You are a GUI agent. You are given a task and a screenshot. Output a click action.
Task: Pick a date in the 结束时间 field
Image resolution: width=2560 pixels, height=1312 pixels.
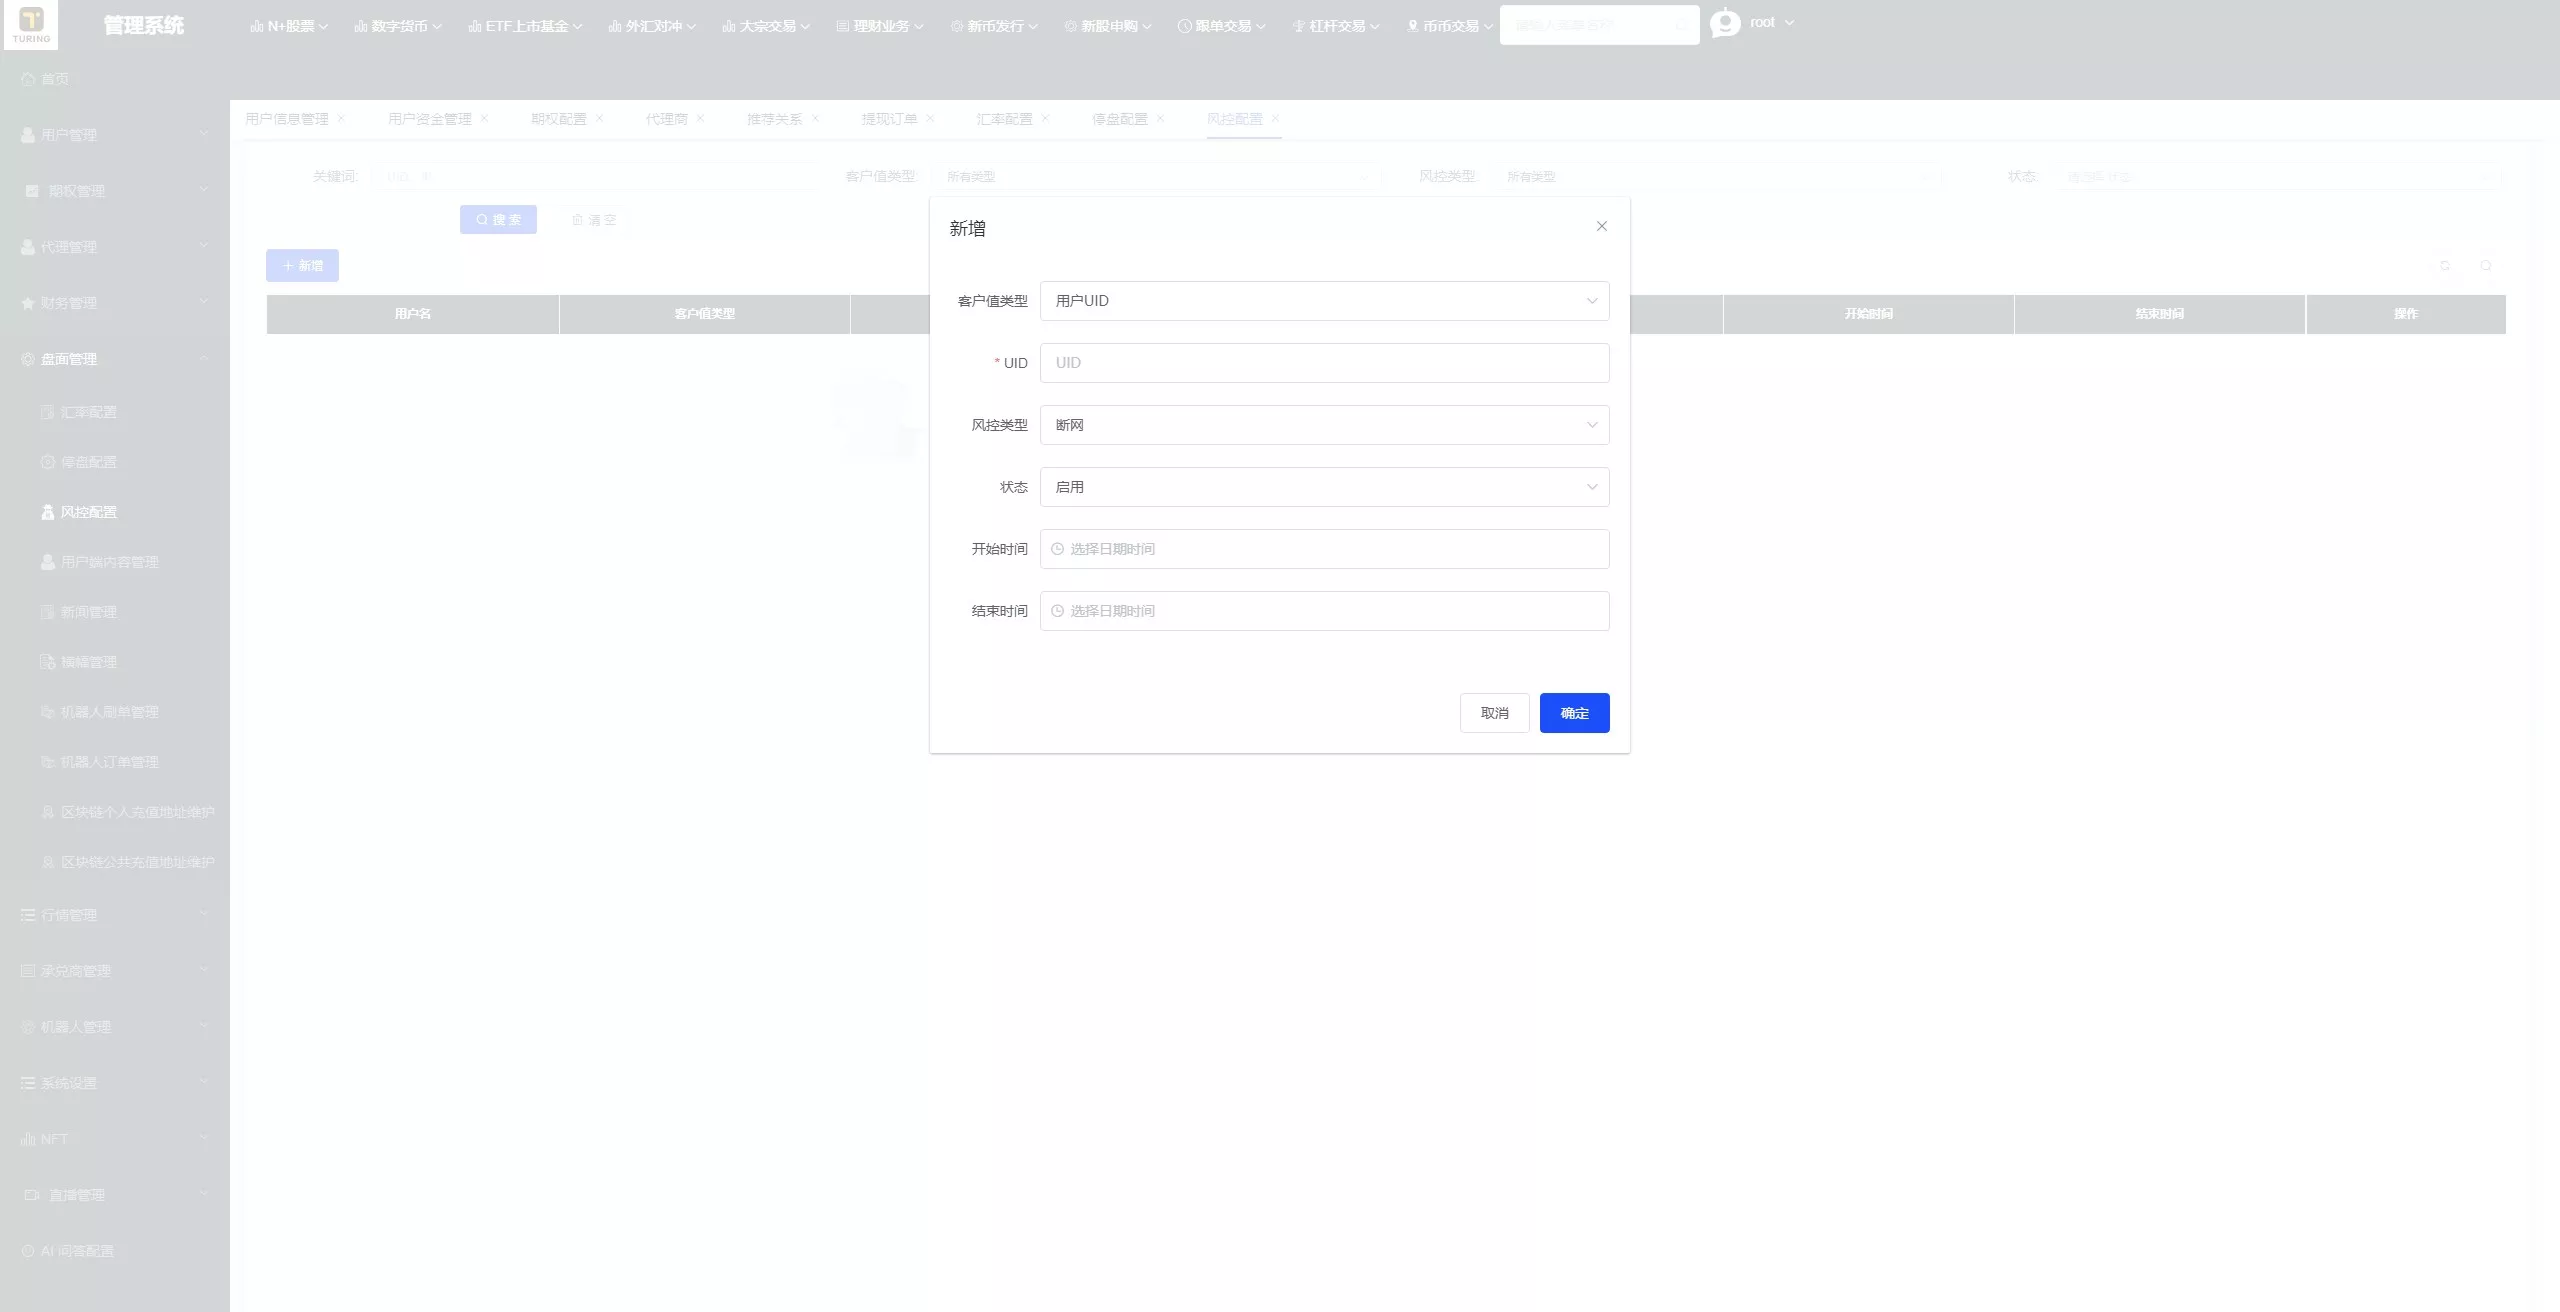click(1324, 611)
